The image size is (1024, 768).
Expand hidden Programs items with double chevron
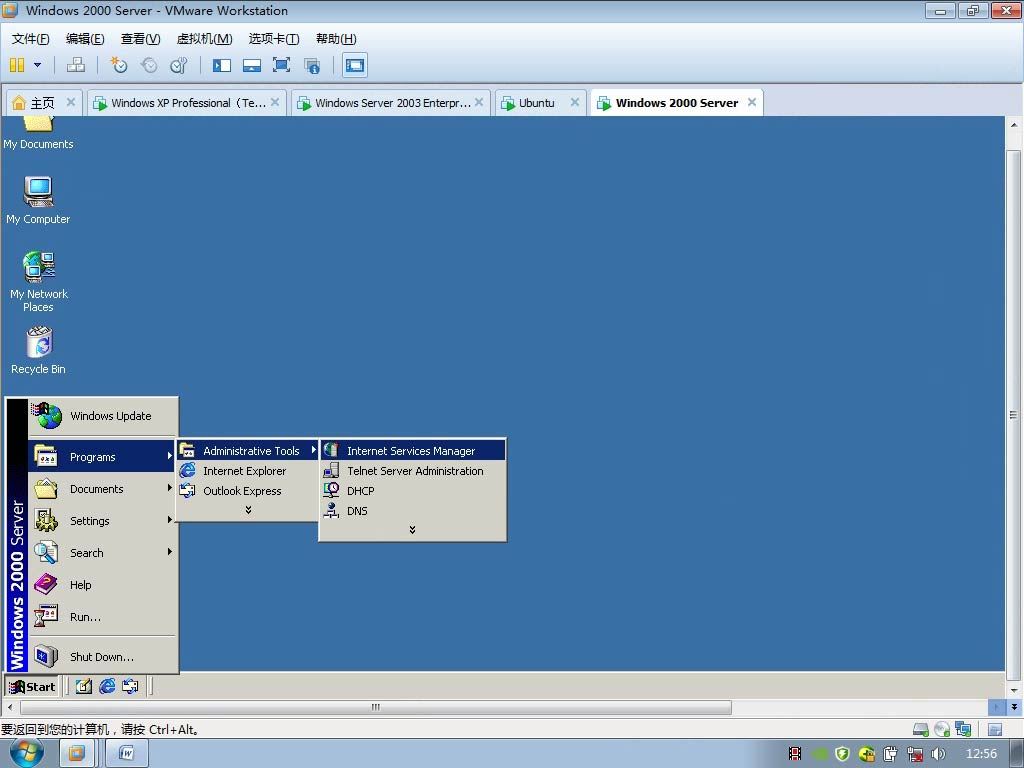click(x=248, y=510)
